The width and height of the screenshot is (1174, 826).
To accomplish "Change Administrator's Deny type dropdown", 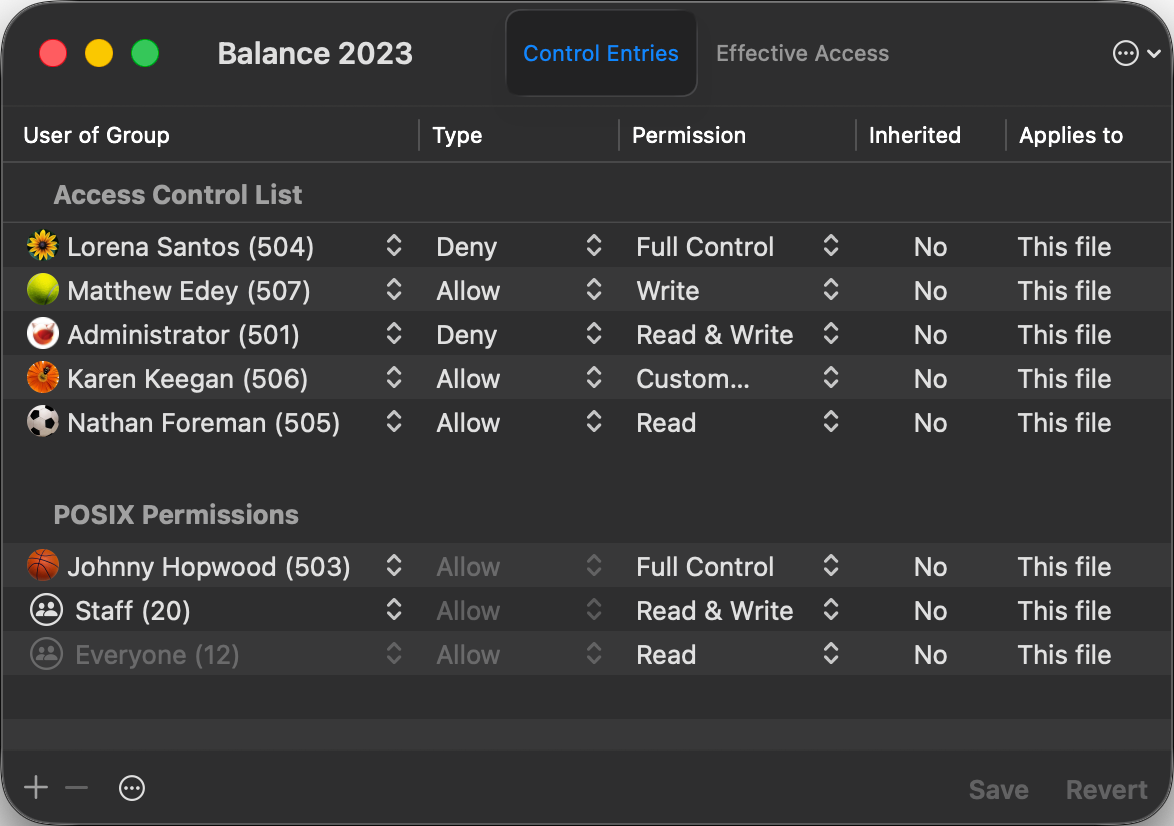I will (x=594, y=334).
